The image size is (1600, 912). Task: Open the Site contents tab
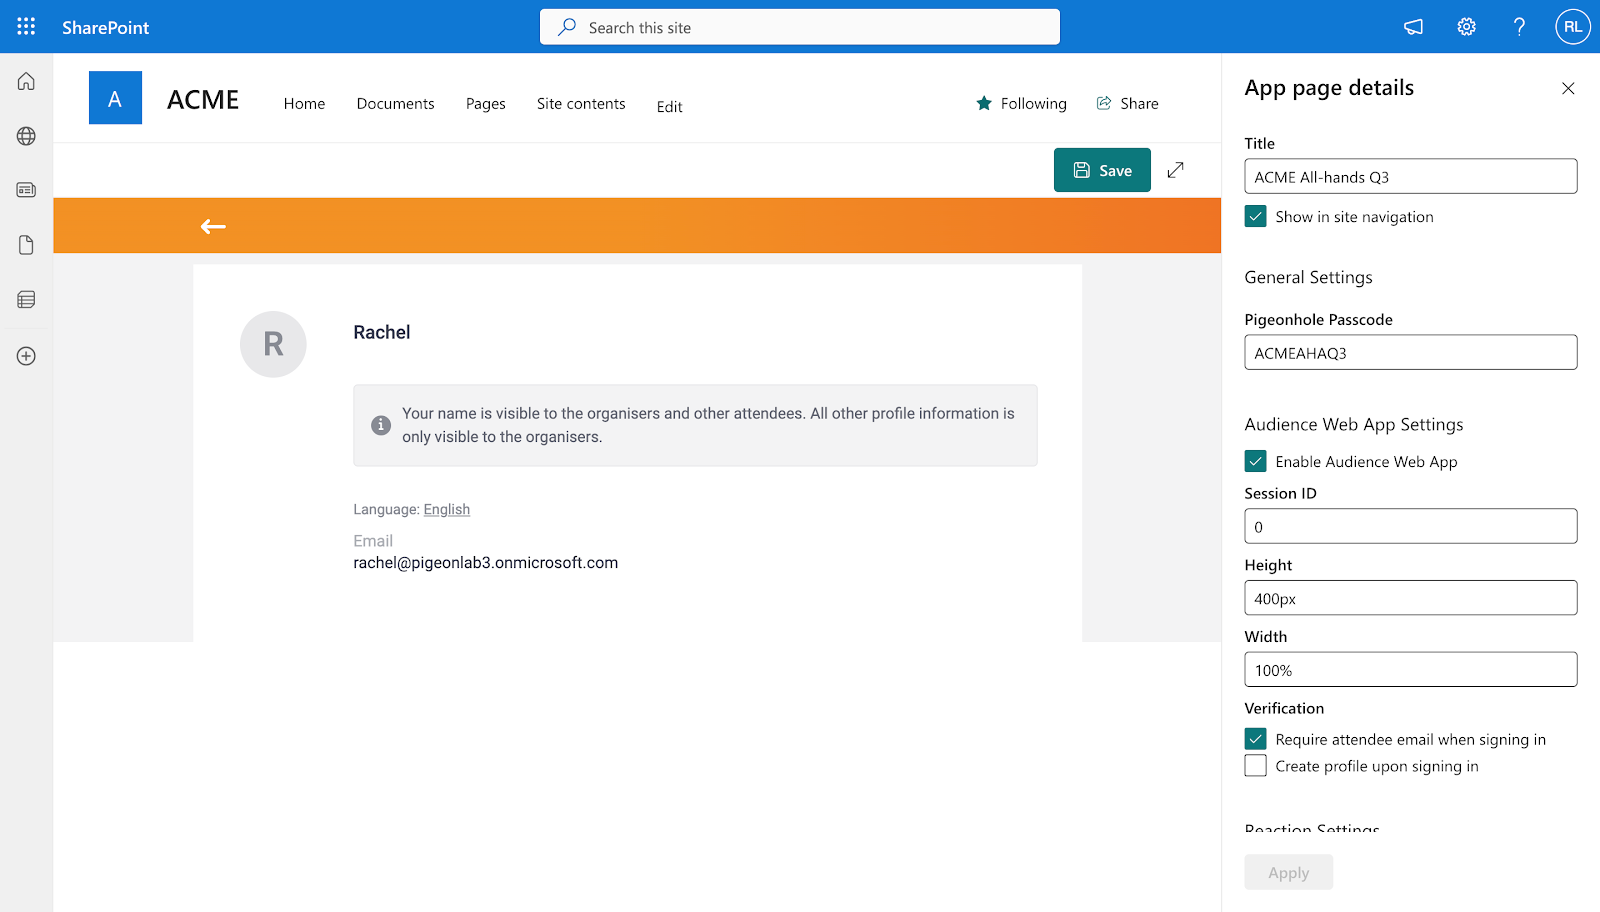point(580,103)
